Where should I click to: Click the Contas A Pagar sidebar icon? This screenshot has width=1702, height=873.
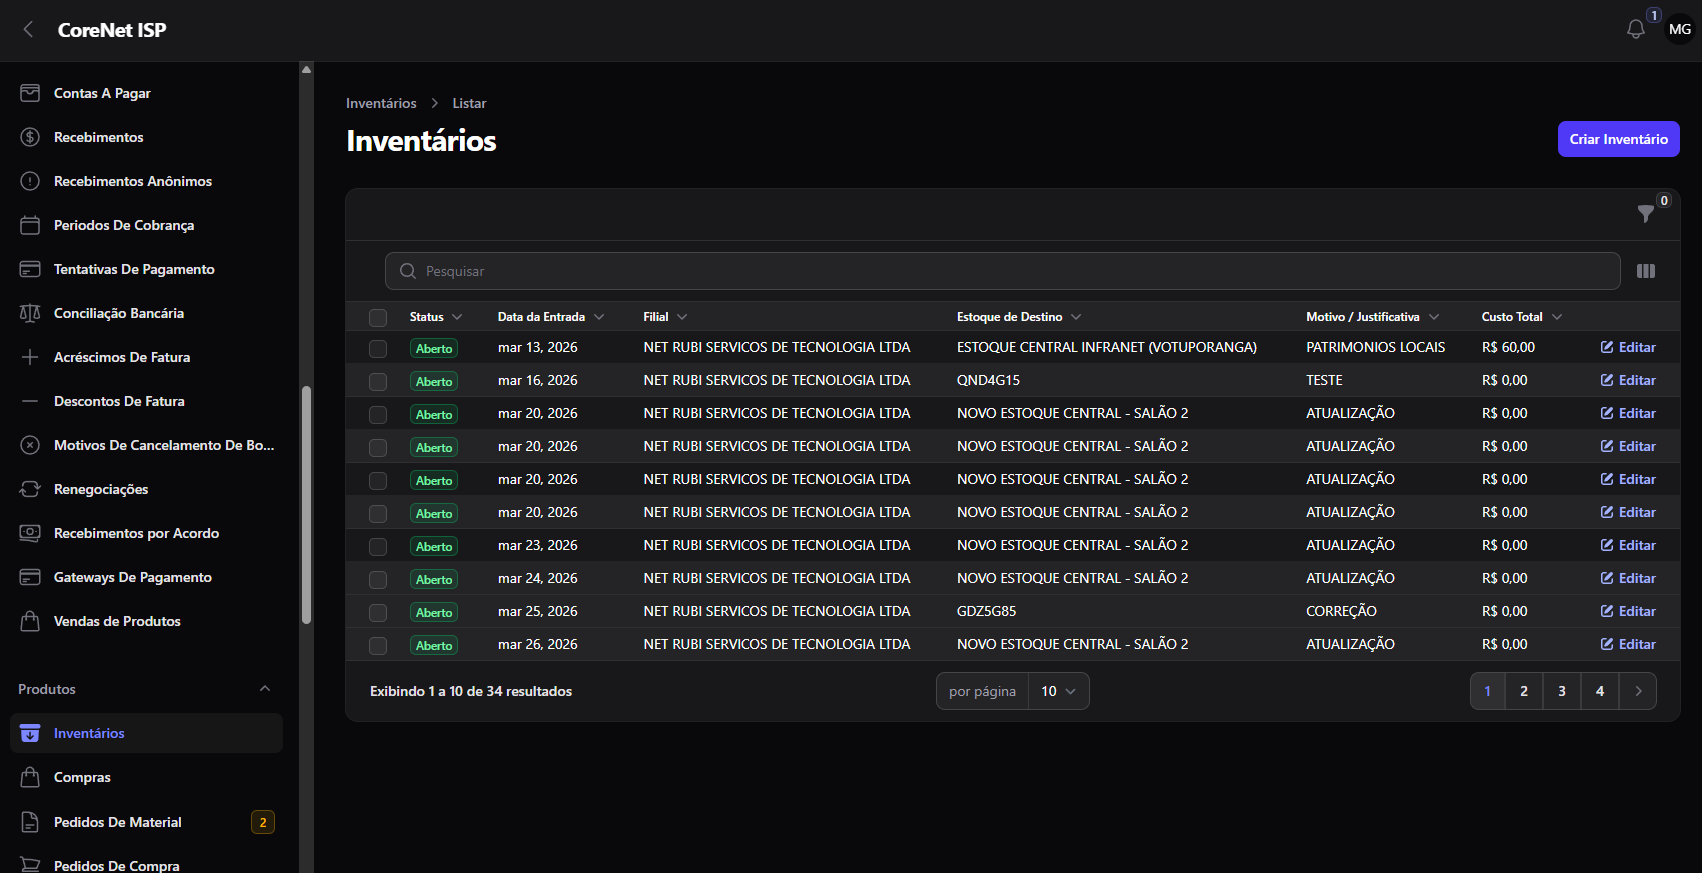(30, 93)
